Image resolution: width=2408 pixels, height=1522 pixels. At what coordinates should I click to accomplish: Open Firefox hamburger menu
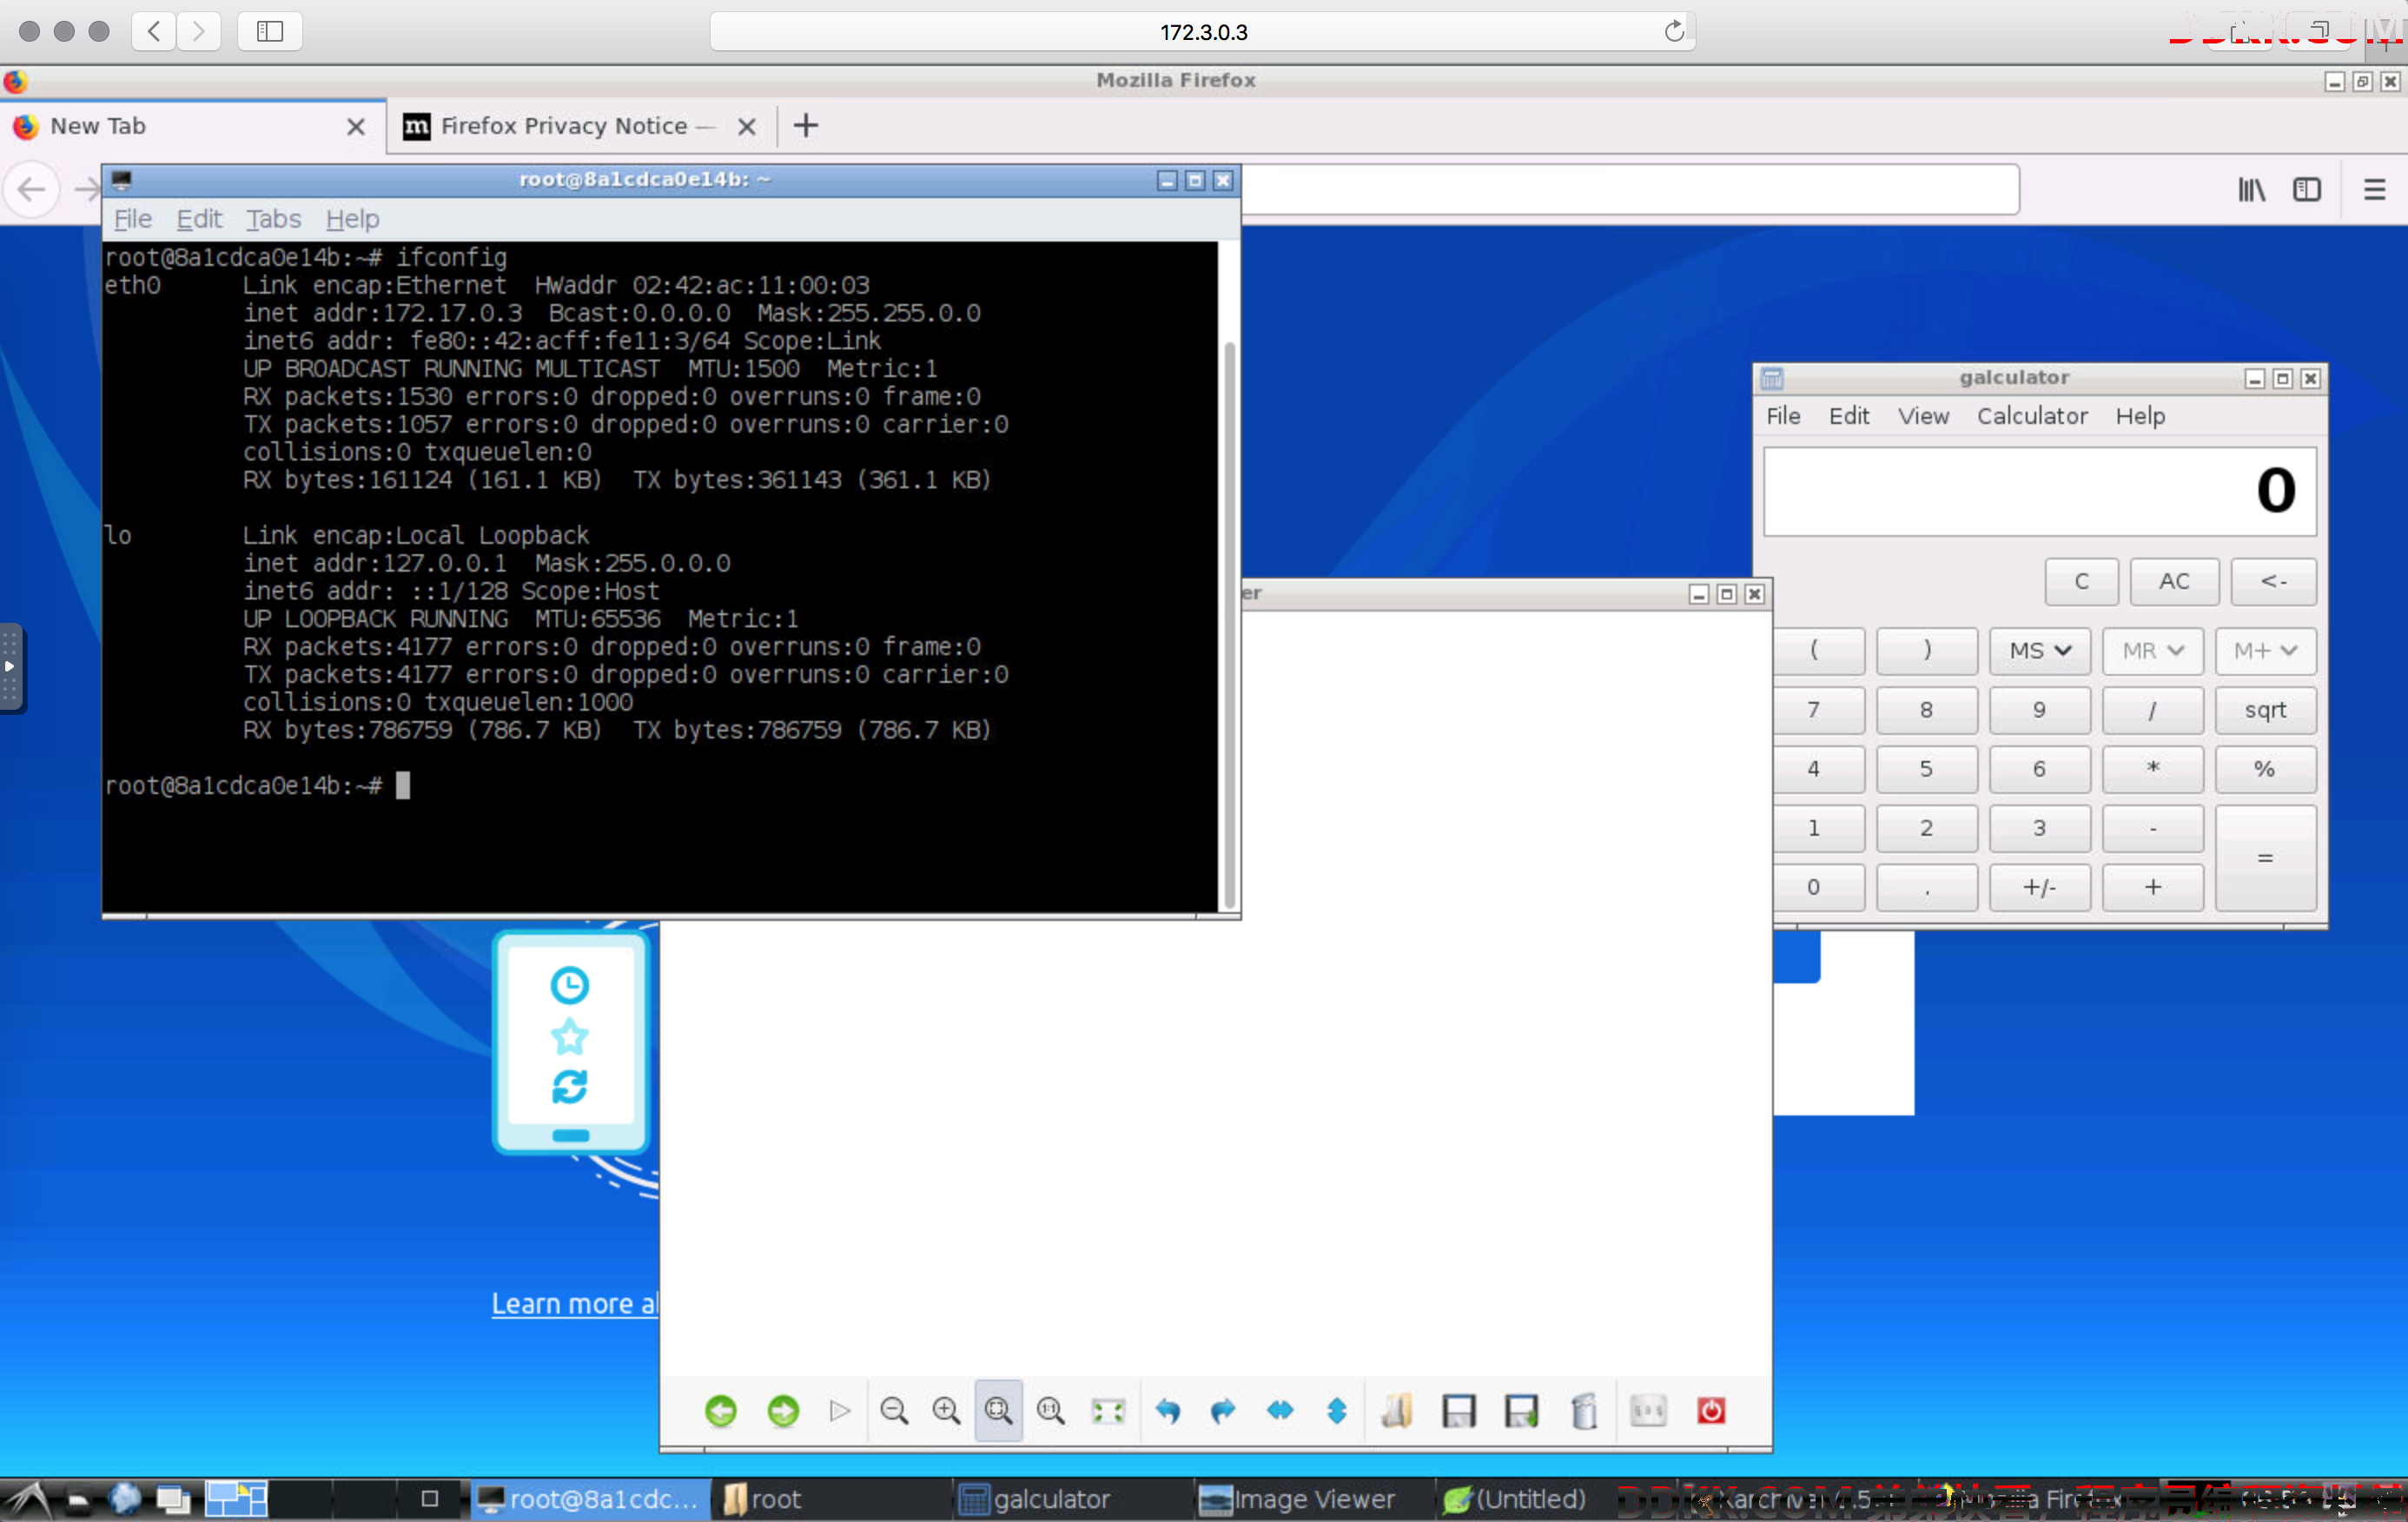pyautogui.click(x=2374, y=189)
